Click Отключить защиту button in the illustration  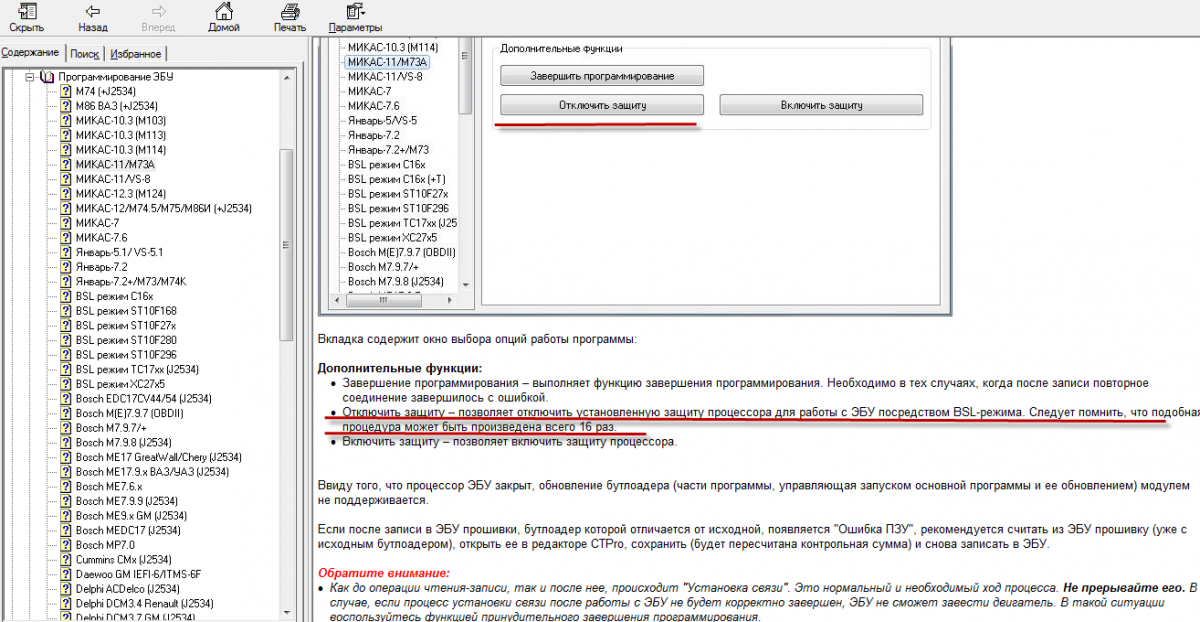click(x=602, y=105)
